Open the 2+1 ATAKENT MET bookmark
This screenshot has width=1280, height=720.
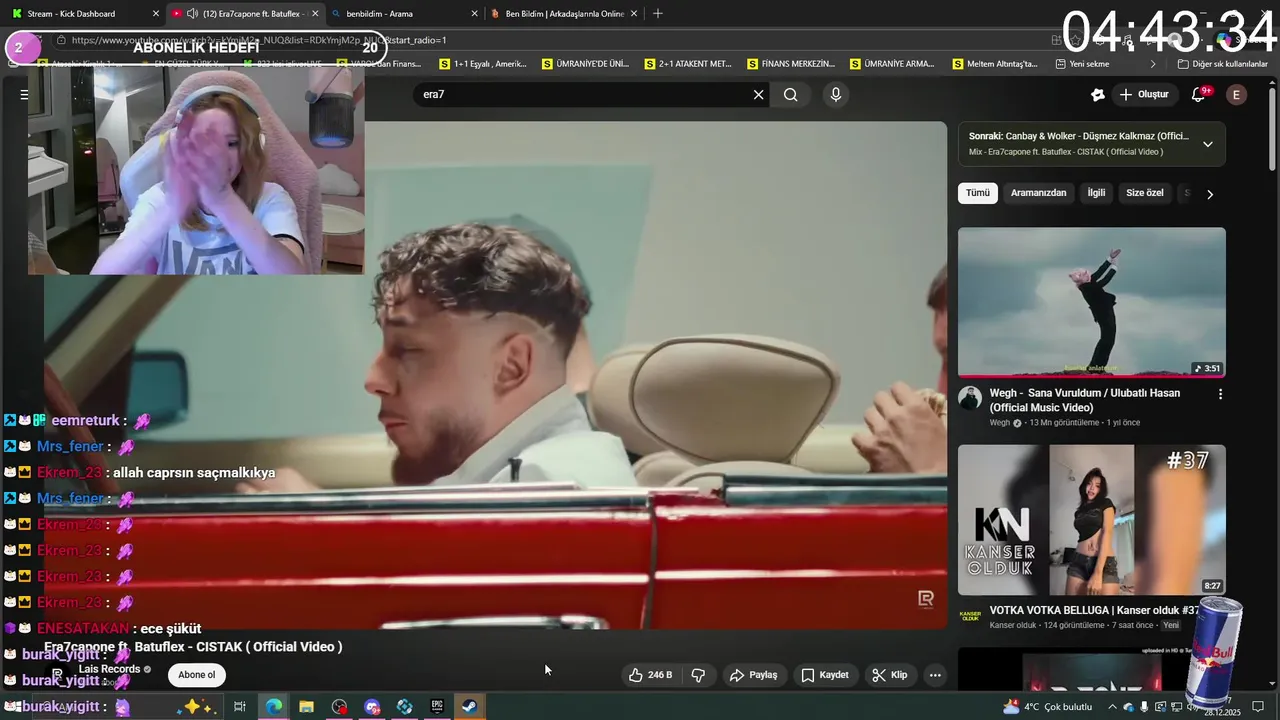coord(687,64)
